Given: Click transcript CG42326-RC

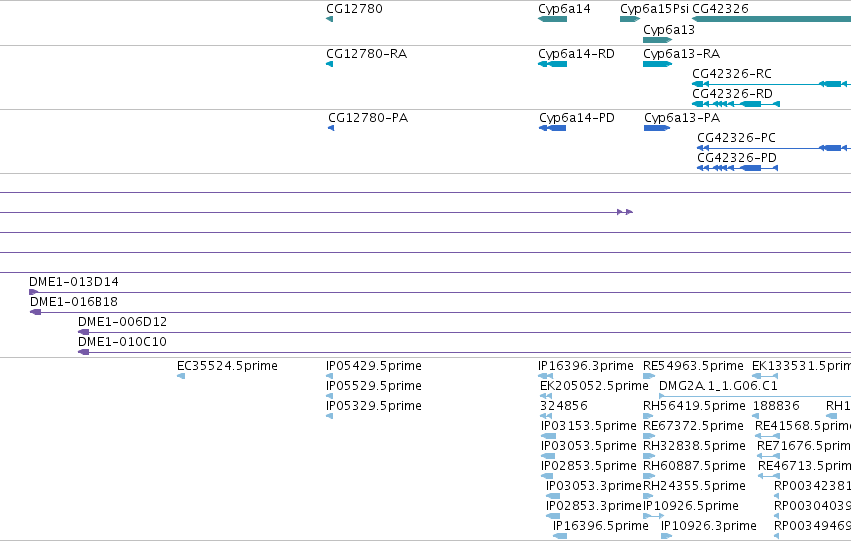Looking at the screenshot, I should (x=732, y=74).
